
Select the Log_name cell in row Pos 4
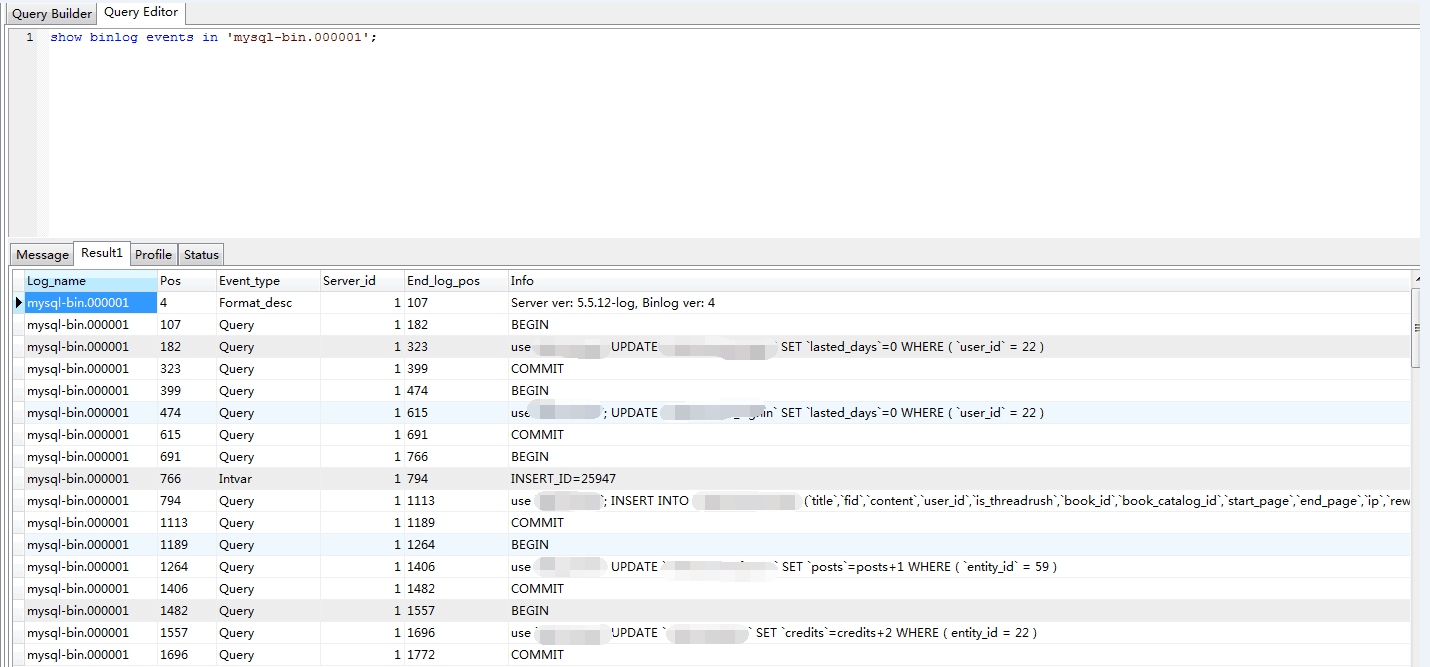[90, 303]
